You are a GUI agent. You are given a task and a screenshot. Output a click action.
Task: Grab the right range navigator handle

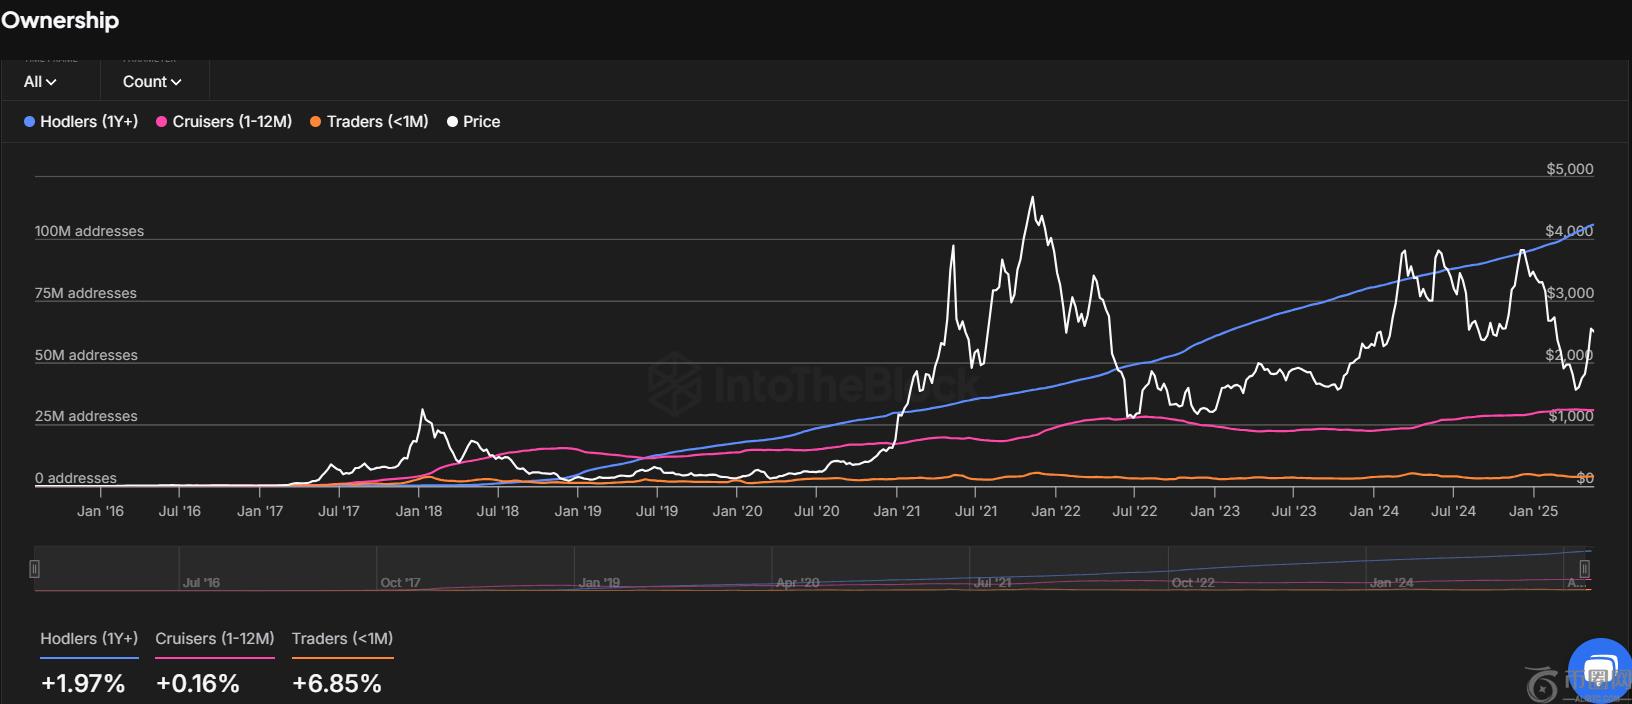tap(1584, 569)
